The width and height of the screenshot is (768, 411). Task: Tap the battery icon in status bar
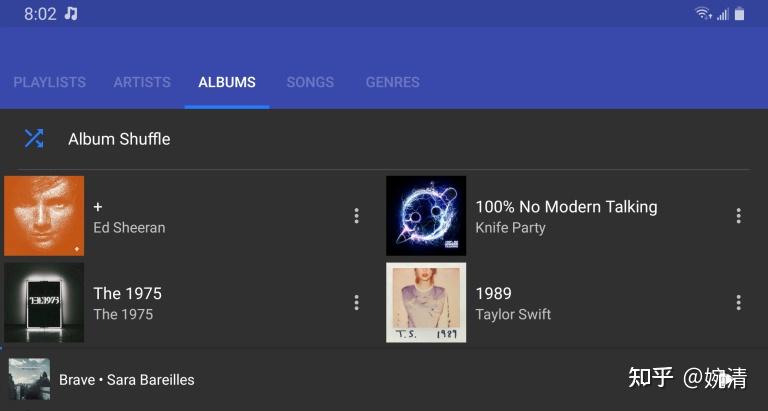pyautogui.click(x=740, y=14)
